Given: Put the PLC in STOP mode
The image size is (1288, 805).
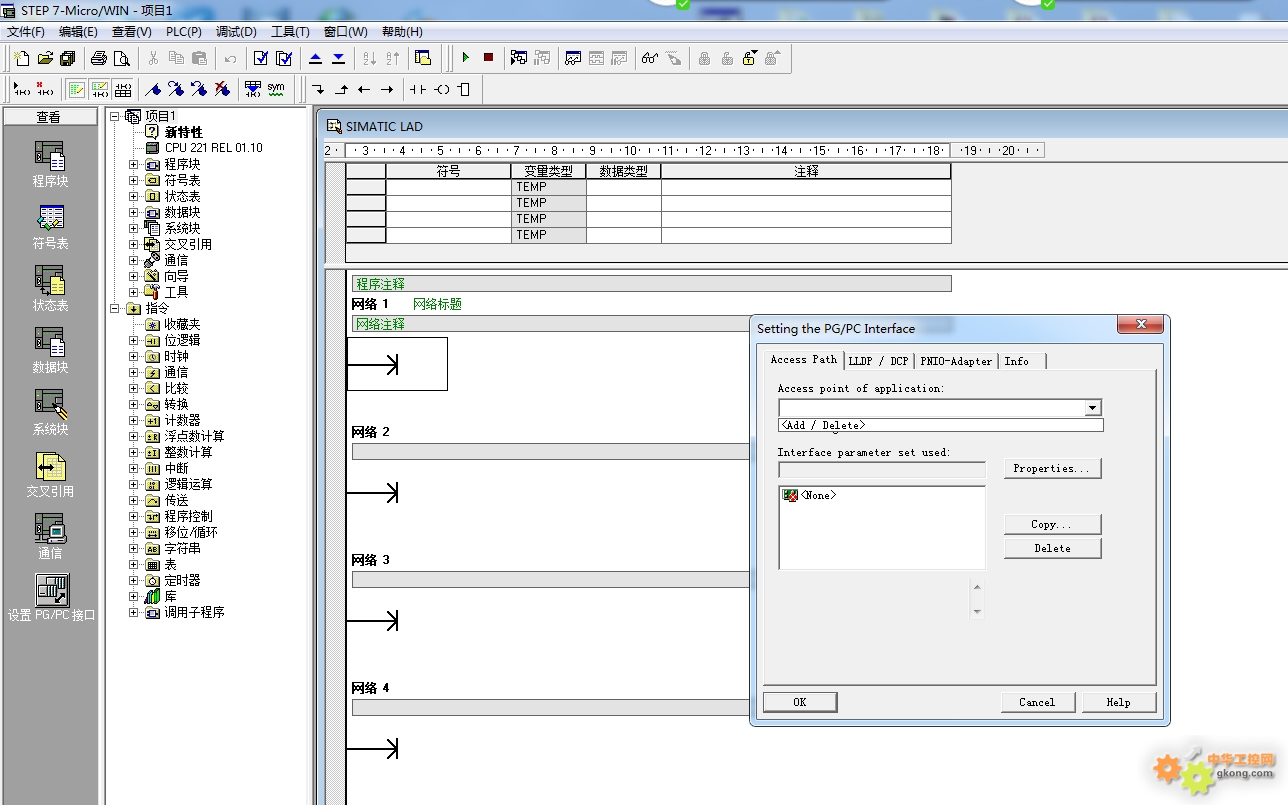Looking at the screenshot, I should coord(488,58).
